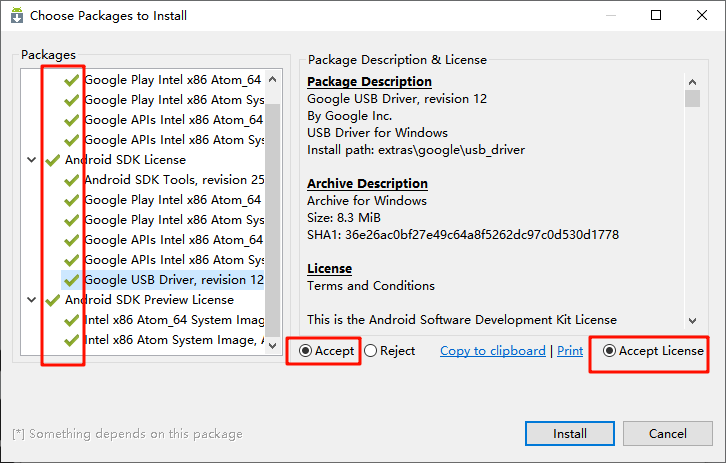Screen dimensions: 726x463
Task: Click the Android installer icon in the title bar
Action: 16,16
